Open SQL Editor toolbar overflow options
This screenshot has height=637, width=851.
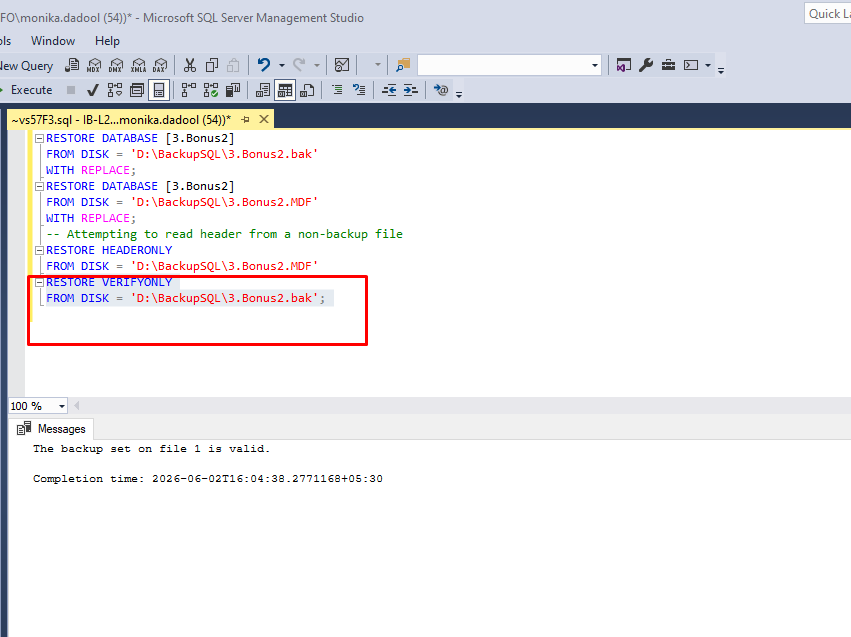point(459,94)
